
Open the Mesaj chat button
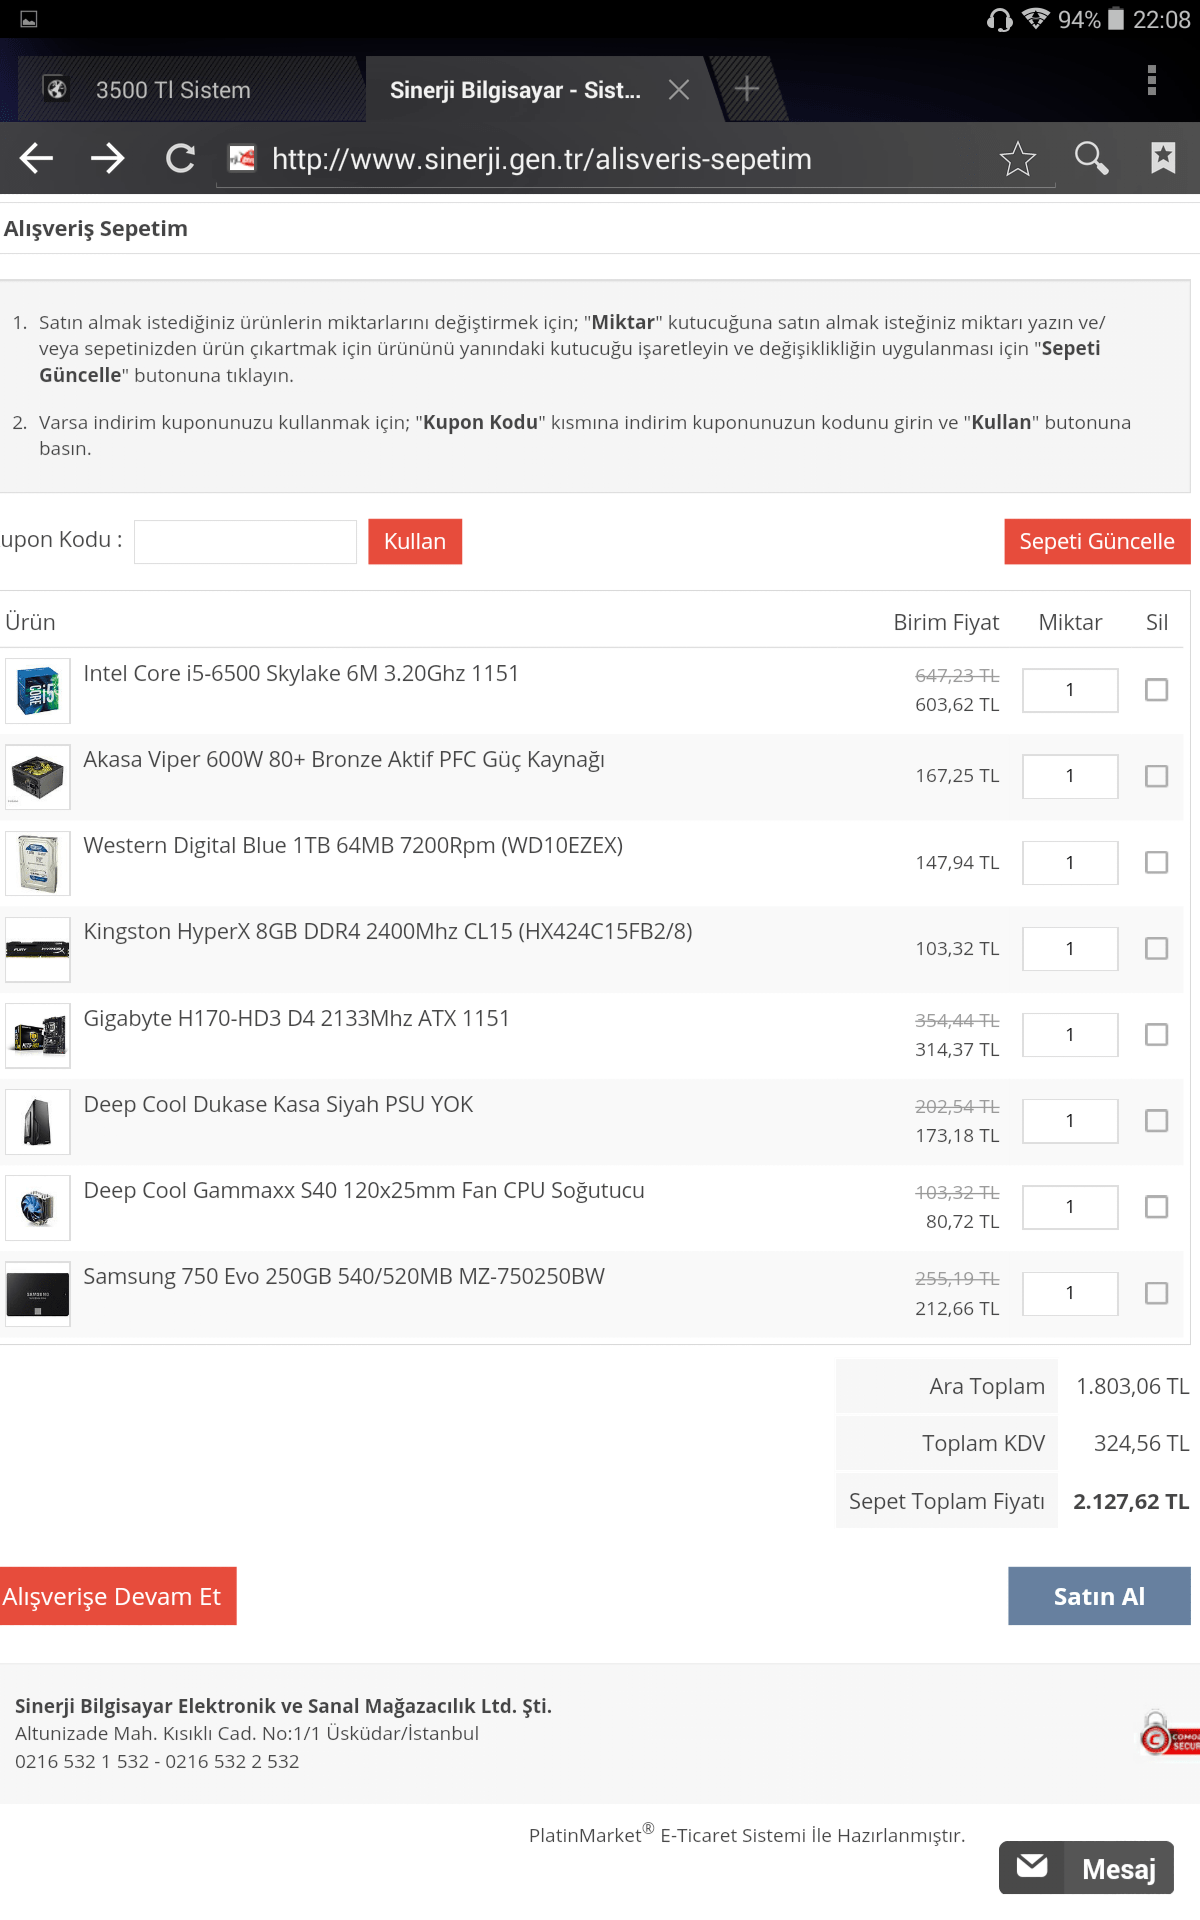click(x=1086, y=1868)
